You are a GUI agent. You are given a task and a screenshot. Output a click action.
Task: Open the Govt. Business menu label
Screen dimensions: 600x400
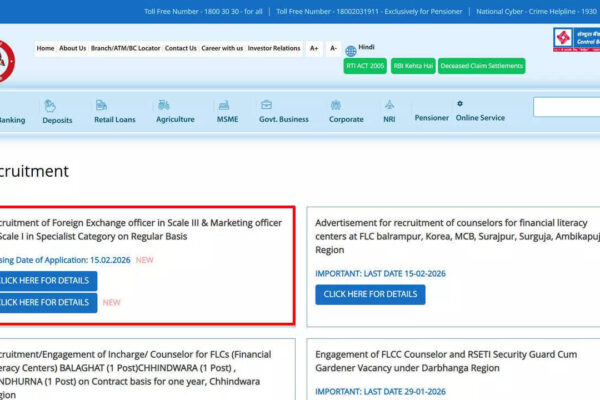(x=284, y=119)
